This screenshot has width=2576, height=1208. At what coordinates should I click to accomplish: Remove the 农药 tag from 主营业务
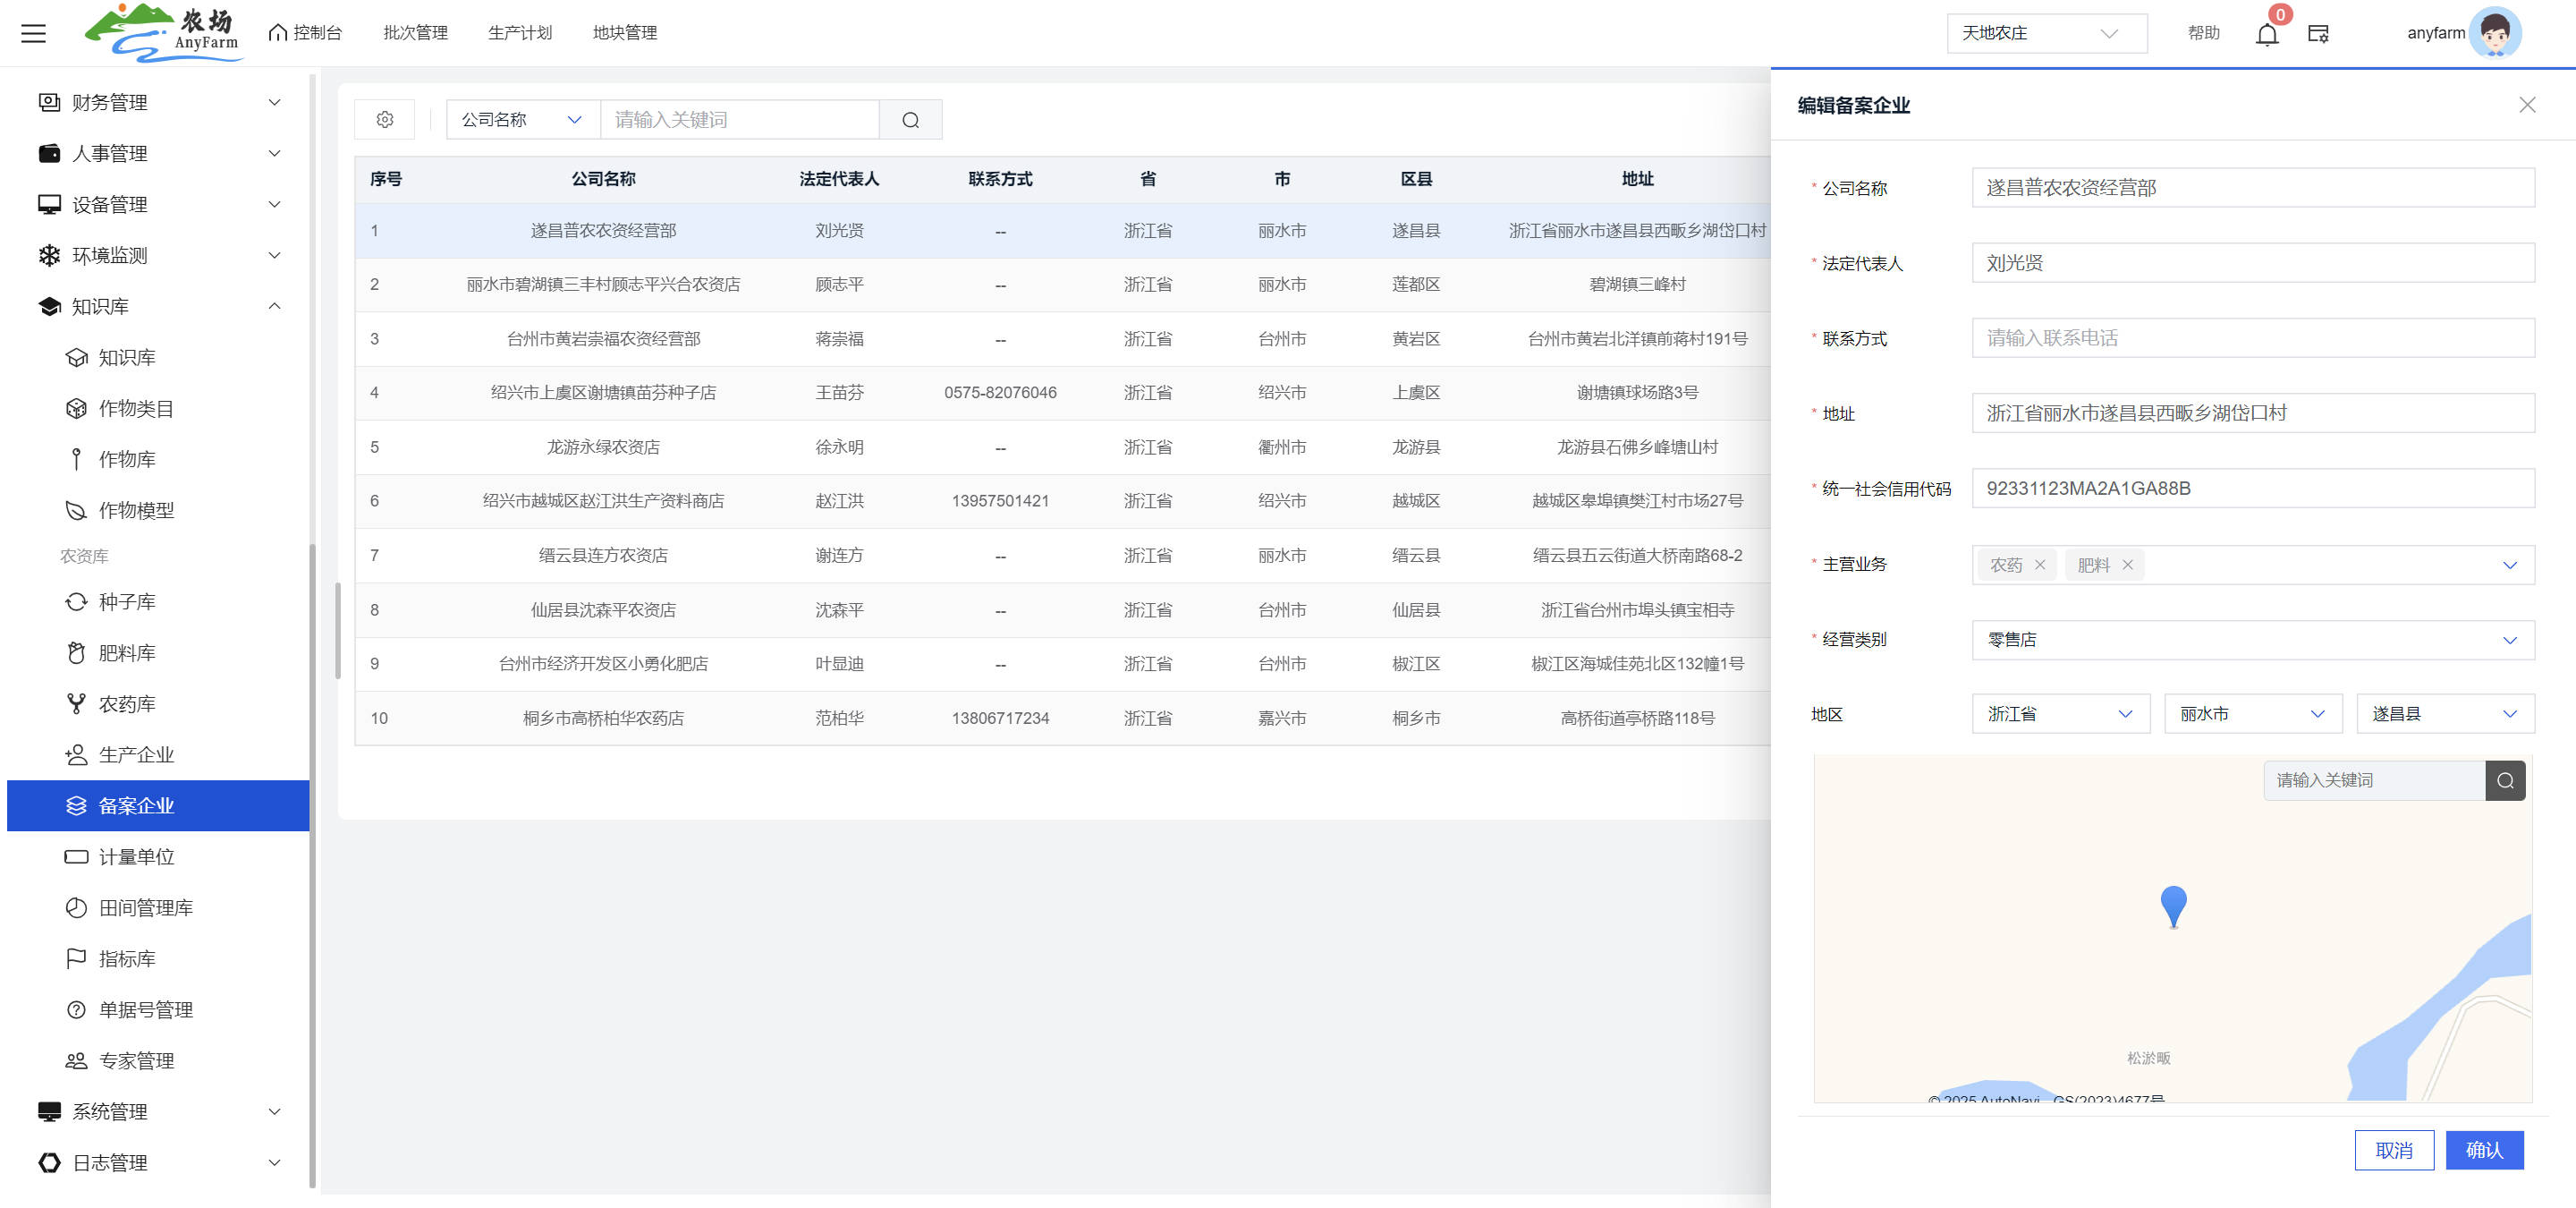[x=2040, y=565]
